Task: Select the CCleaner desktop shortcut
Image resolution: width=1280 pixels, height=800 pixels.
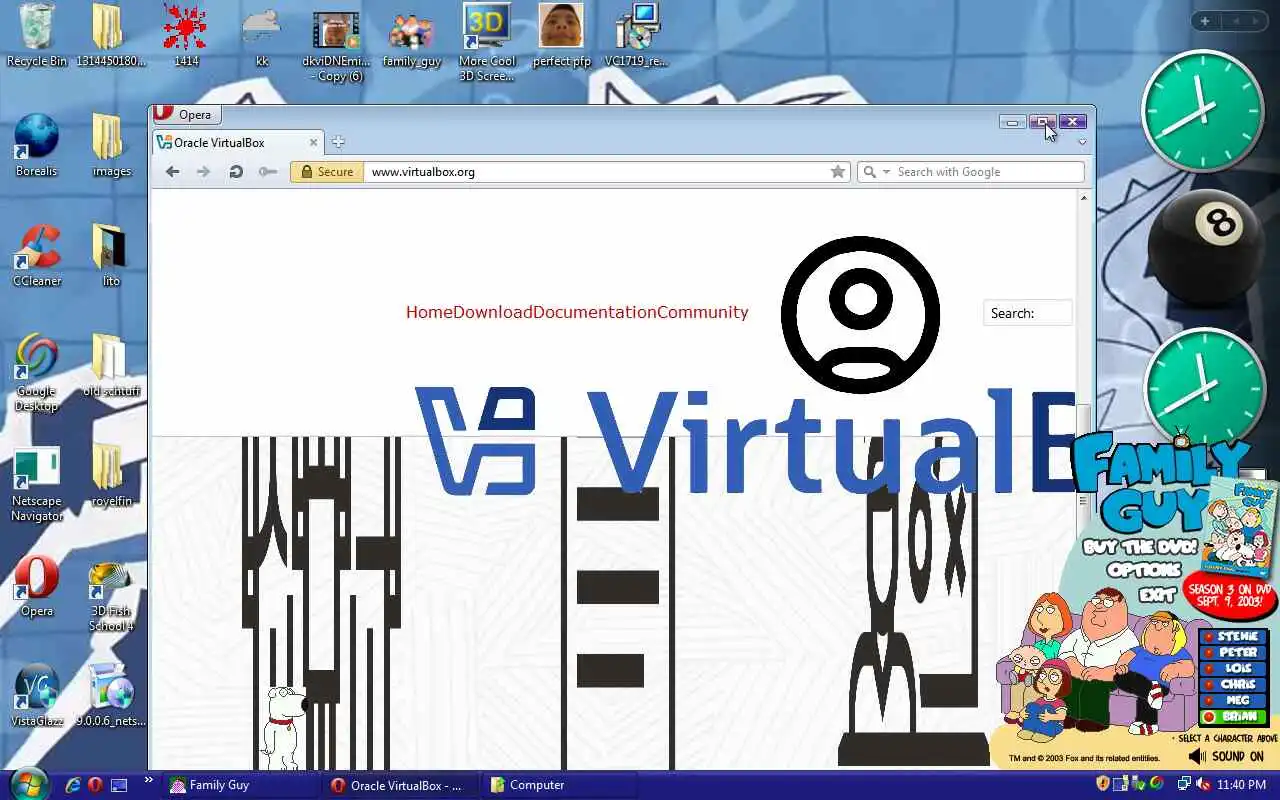Action: [x=37, y=255]
